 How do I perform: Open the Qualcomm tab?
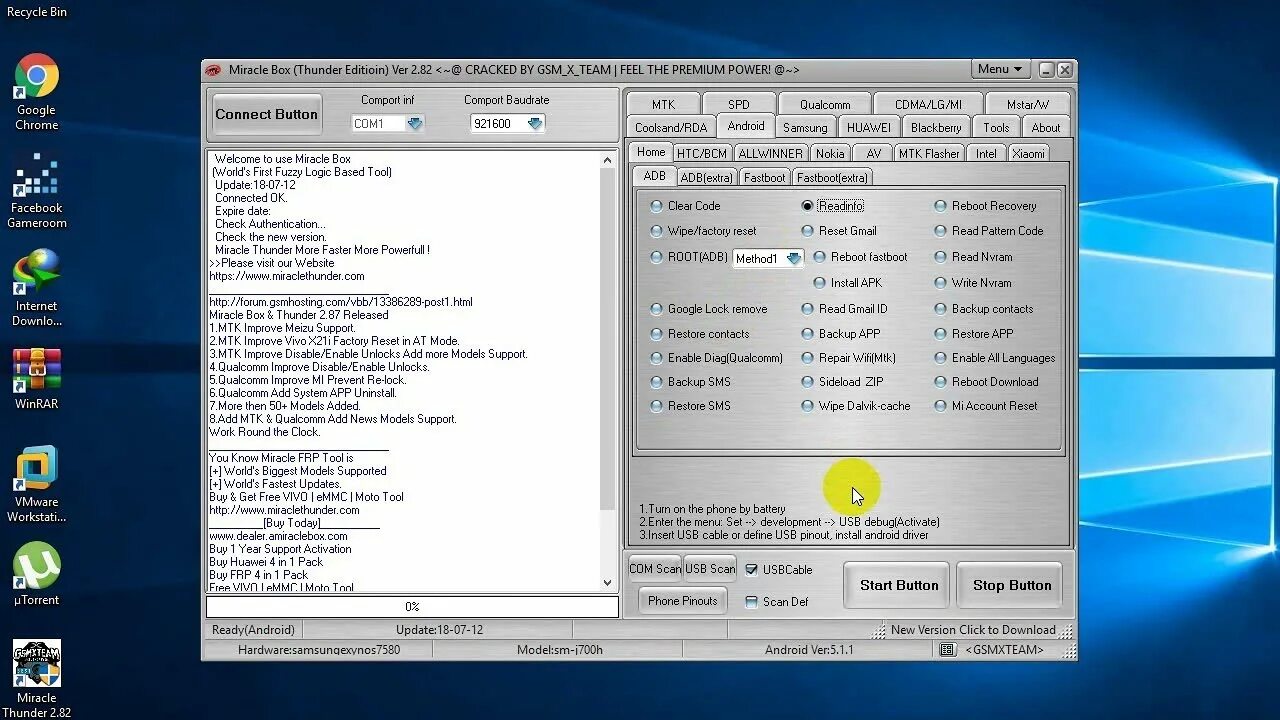coord(825,104)
